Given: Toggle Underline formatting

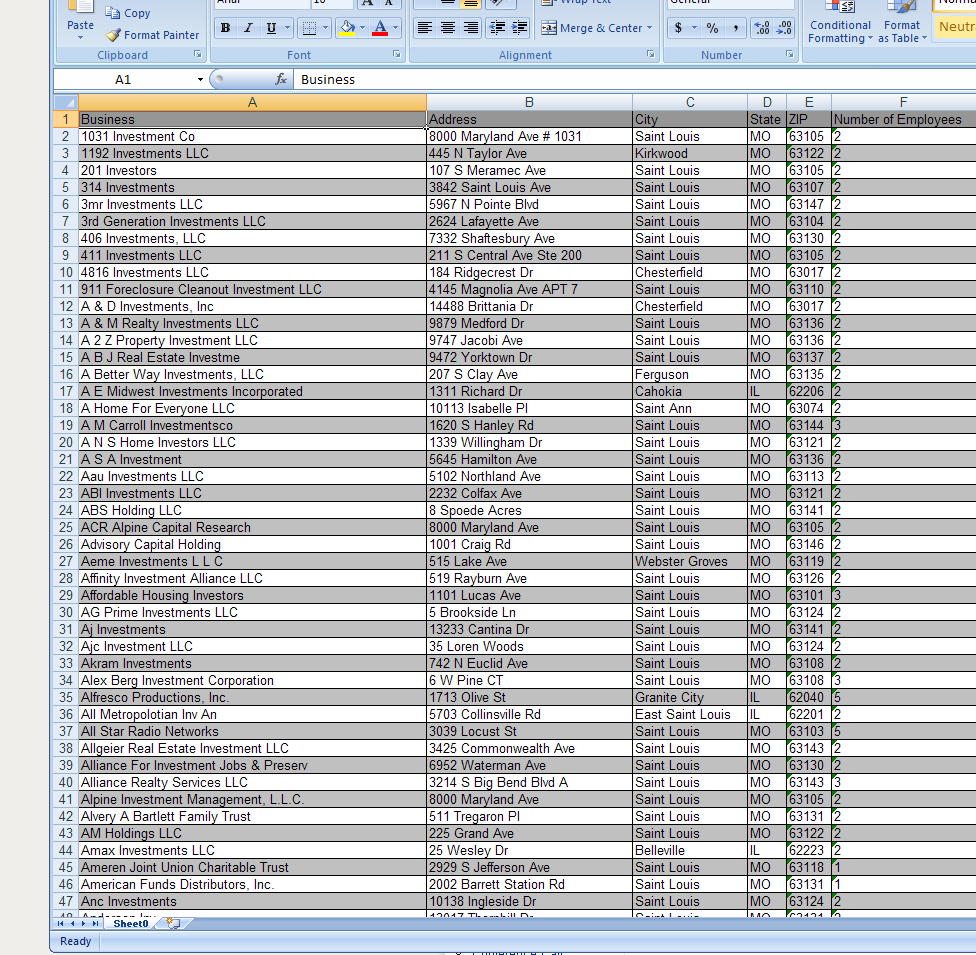Looking at the screenshot, I should coord(271,28).
